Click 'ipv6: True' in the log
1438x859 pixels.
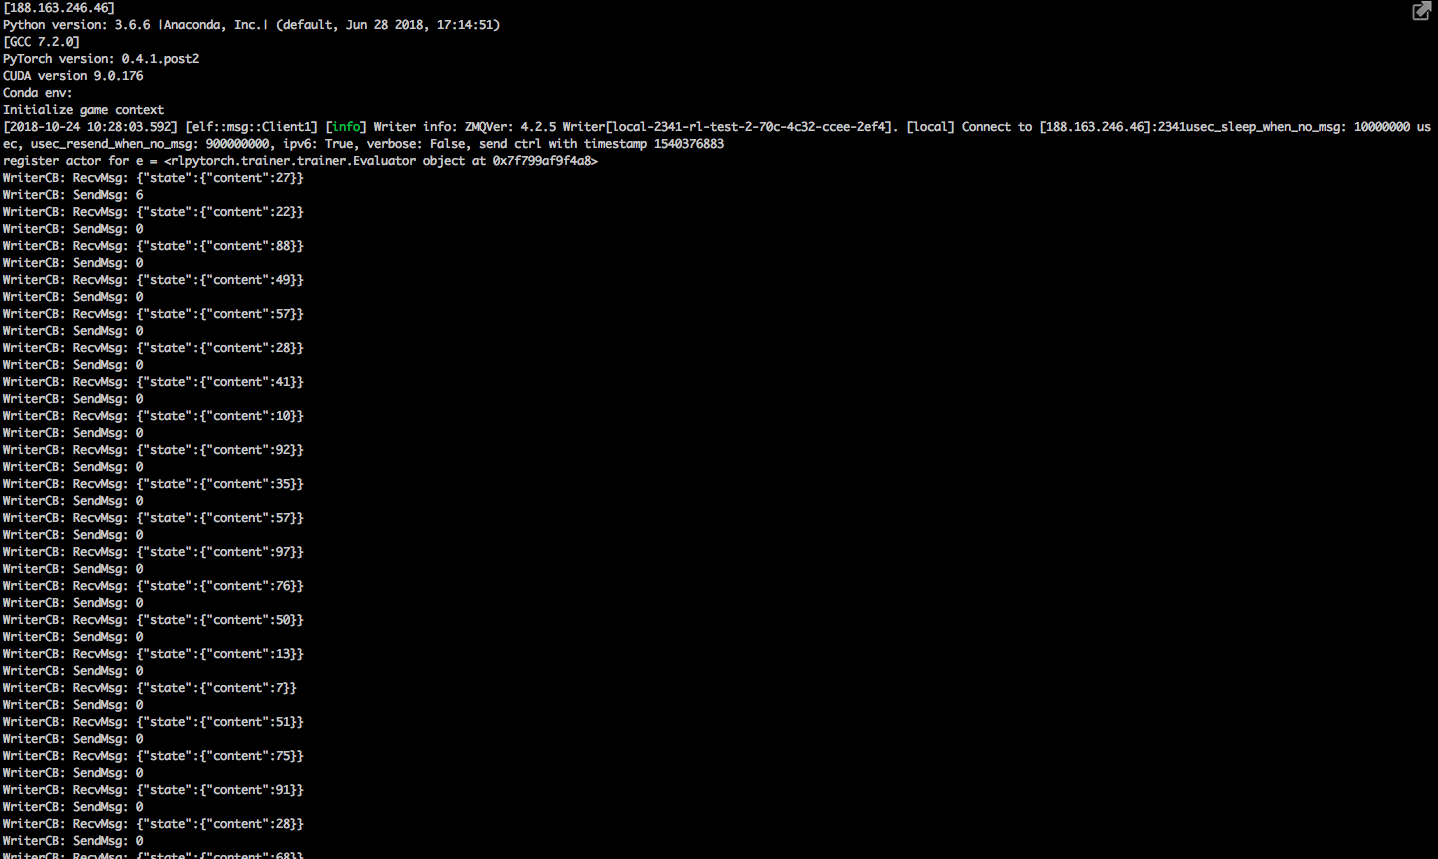(318, 144)
